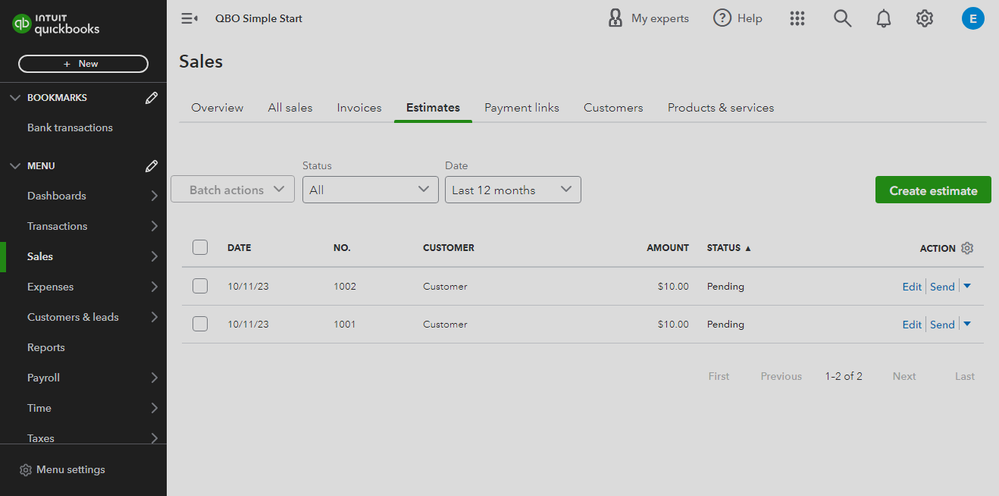Open table column settings gear

point(966,248)
